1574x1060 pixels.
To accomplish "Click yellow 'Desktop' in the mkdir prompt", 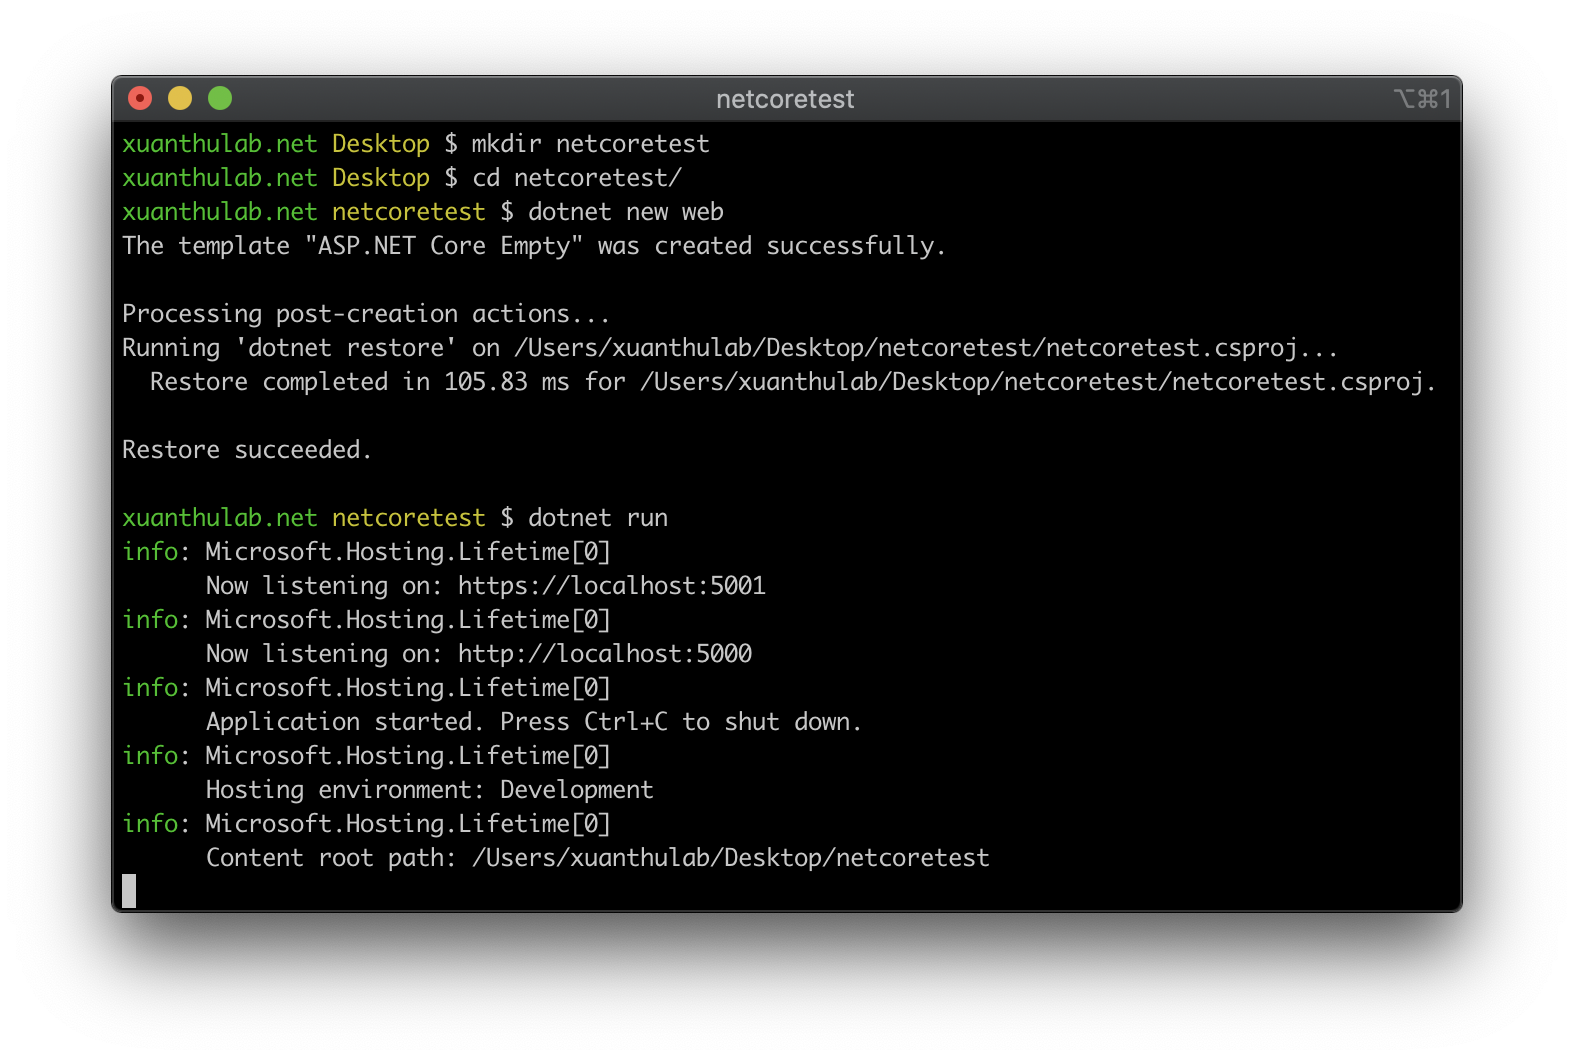I will click(x=381, y=144).
